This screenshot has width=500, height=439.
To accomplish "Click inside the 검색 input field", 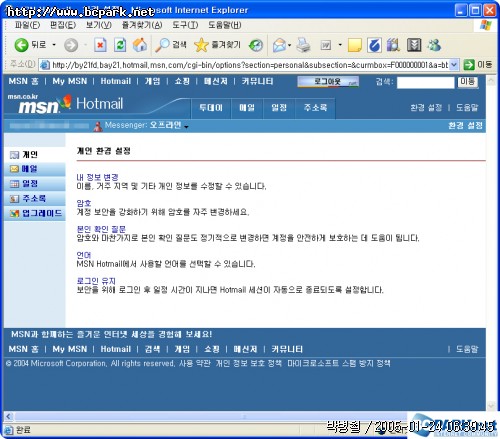I will (x=425, y=82).
